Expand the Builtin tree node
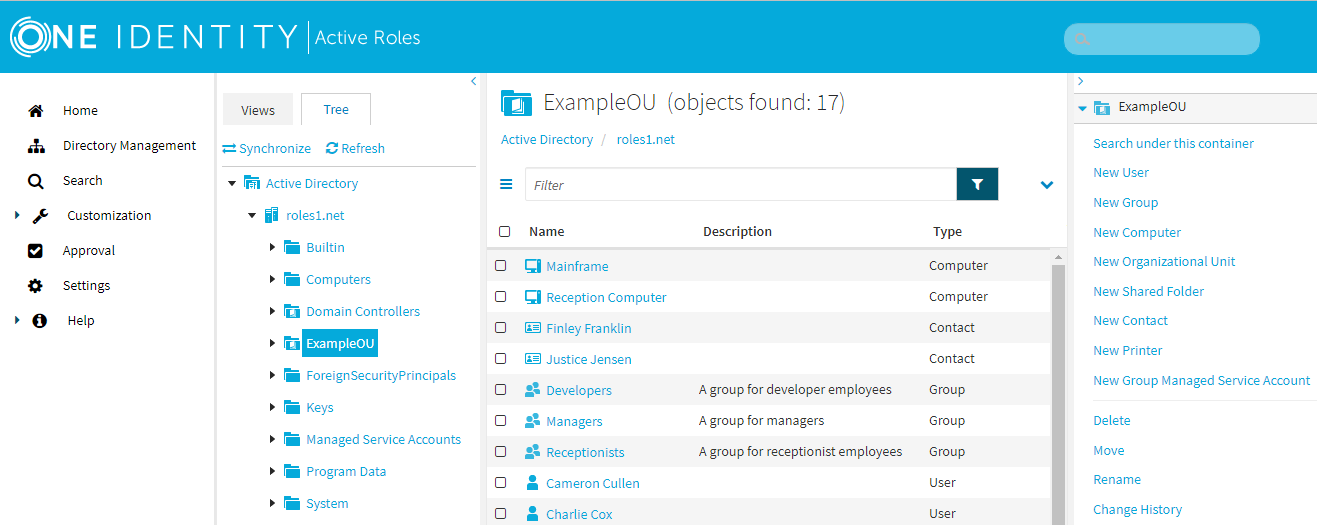Image resolution: width=1317 pixels, height=525 pixels. pyautogui.click(x=273, y=247)
